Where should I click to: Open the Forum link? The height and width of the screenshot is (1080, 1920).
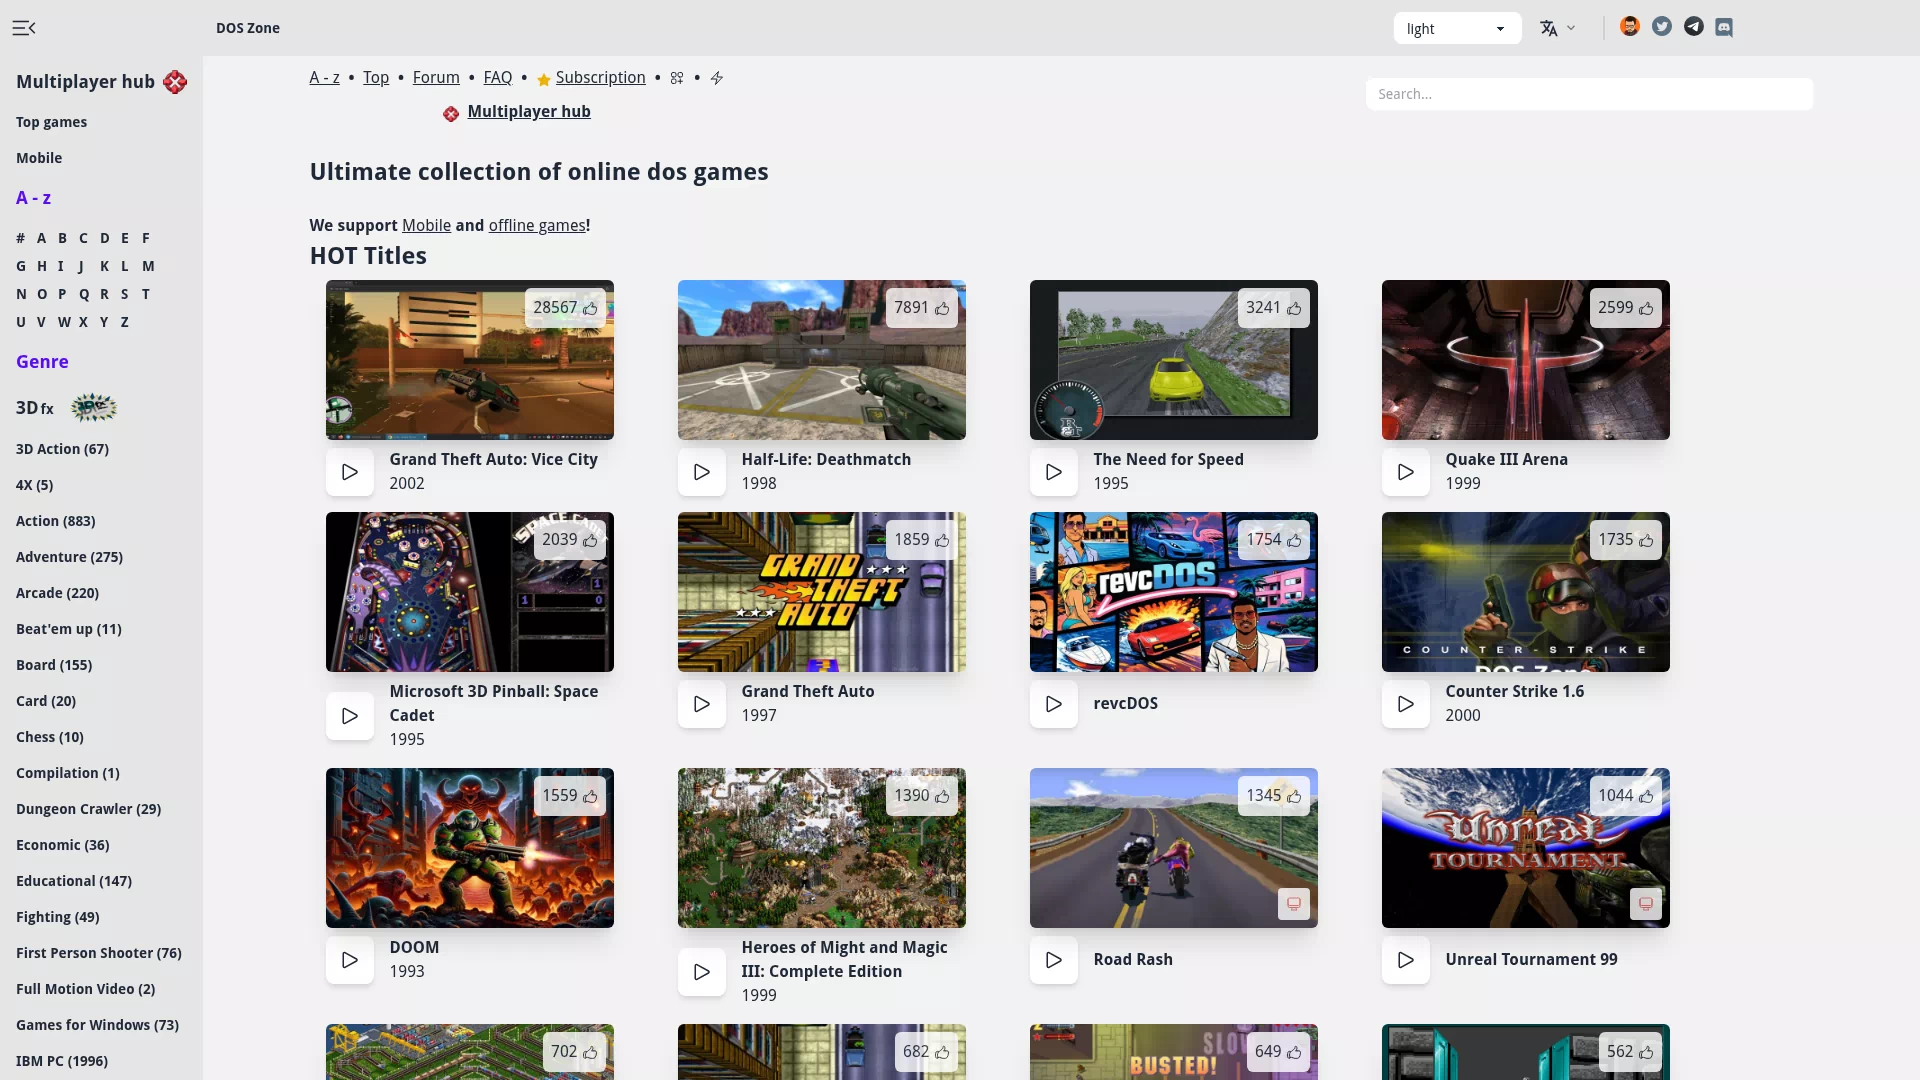(x=436, y=78)
